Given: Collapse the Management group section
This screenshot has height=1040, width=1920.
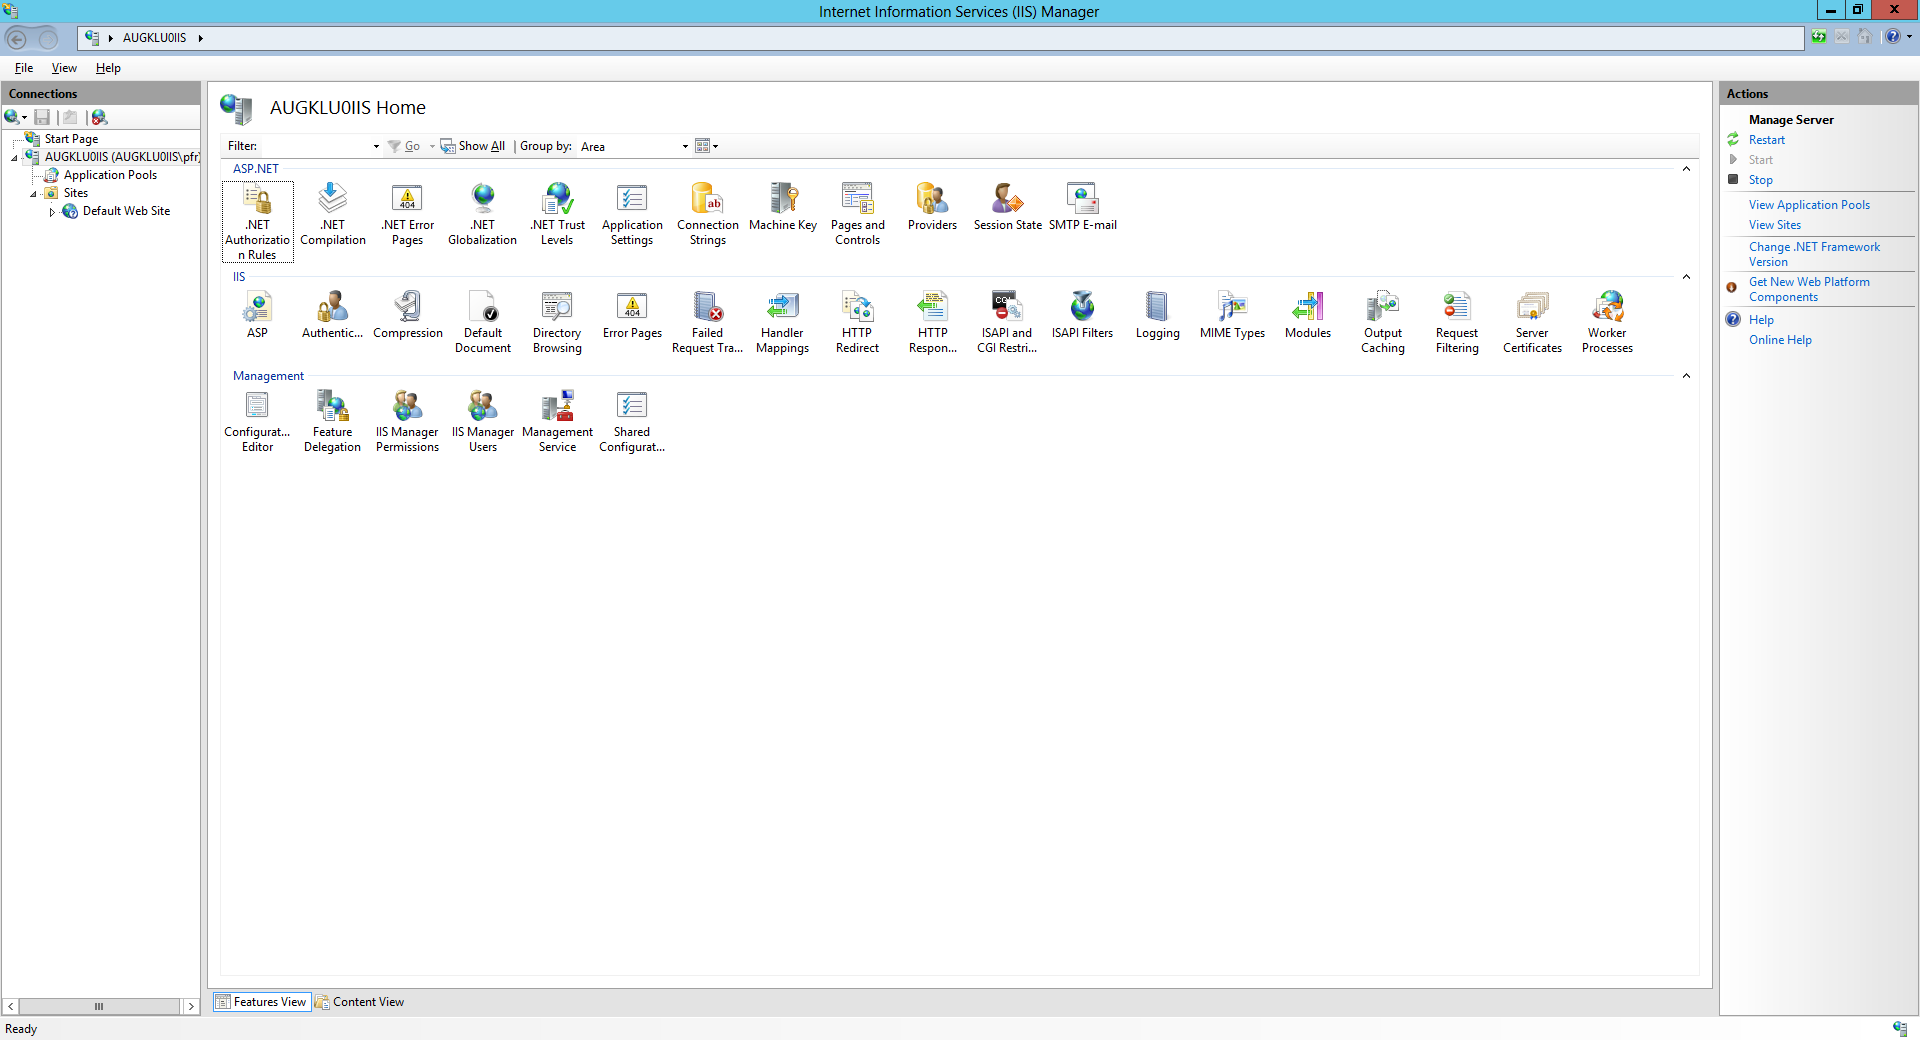Looking at the screenshot, I should tap(1686, 376).
